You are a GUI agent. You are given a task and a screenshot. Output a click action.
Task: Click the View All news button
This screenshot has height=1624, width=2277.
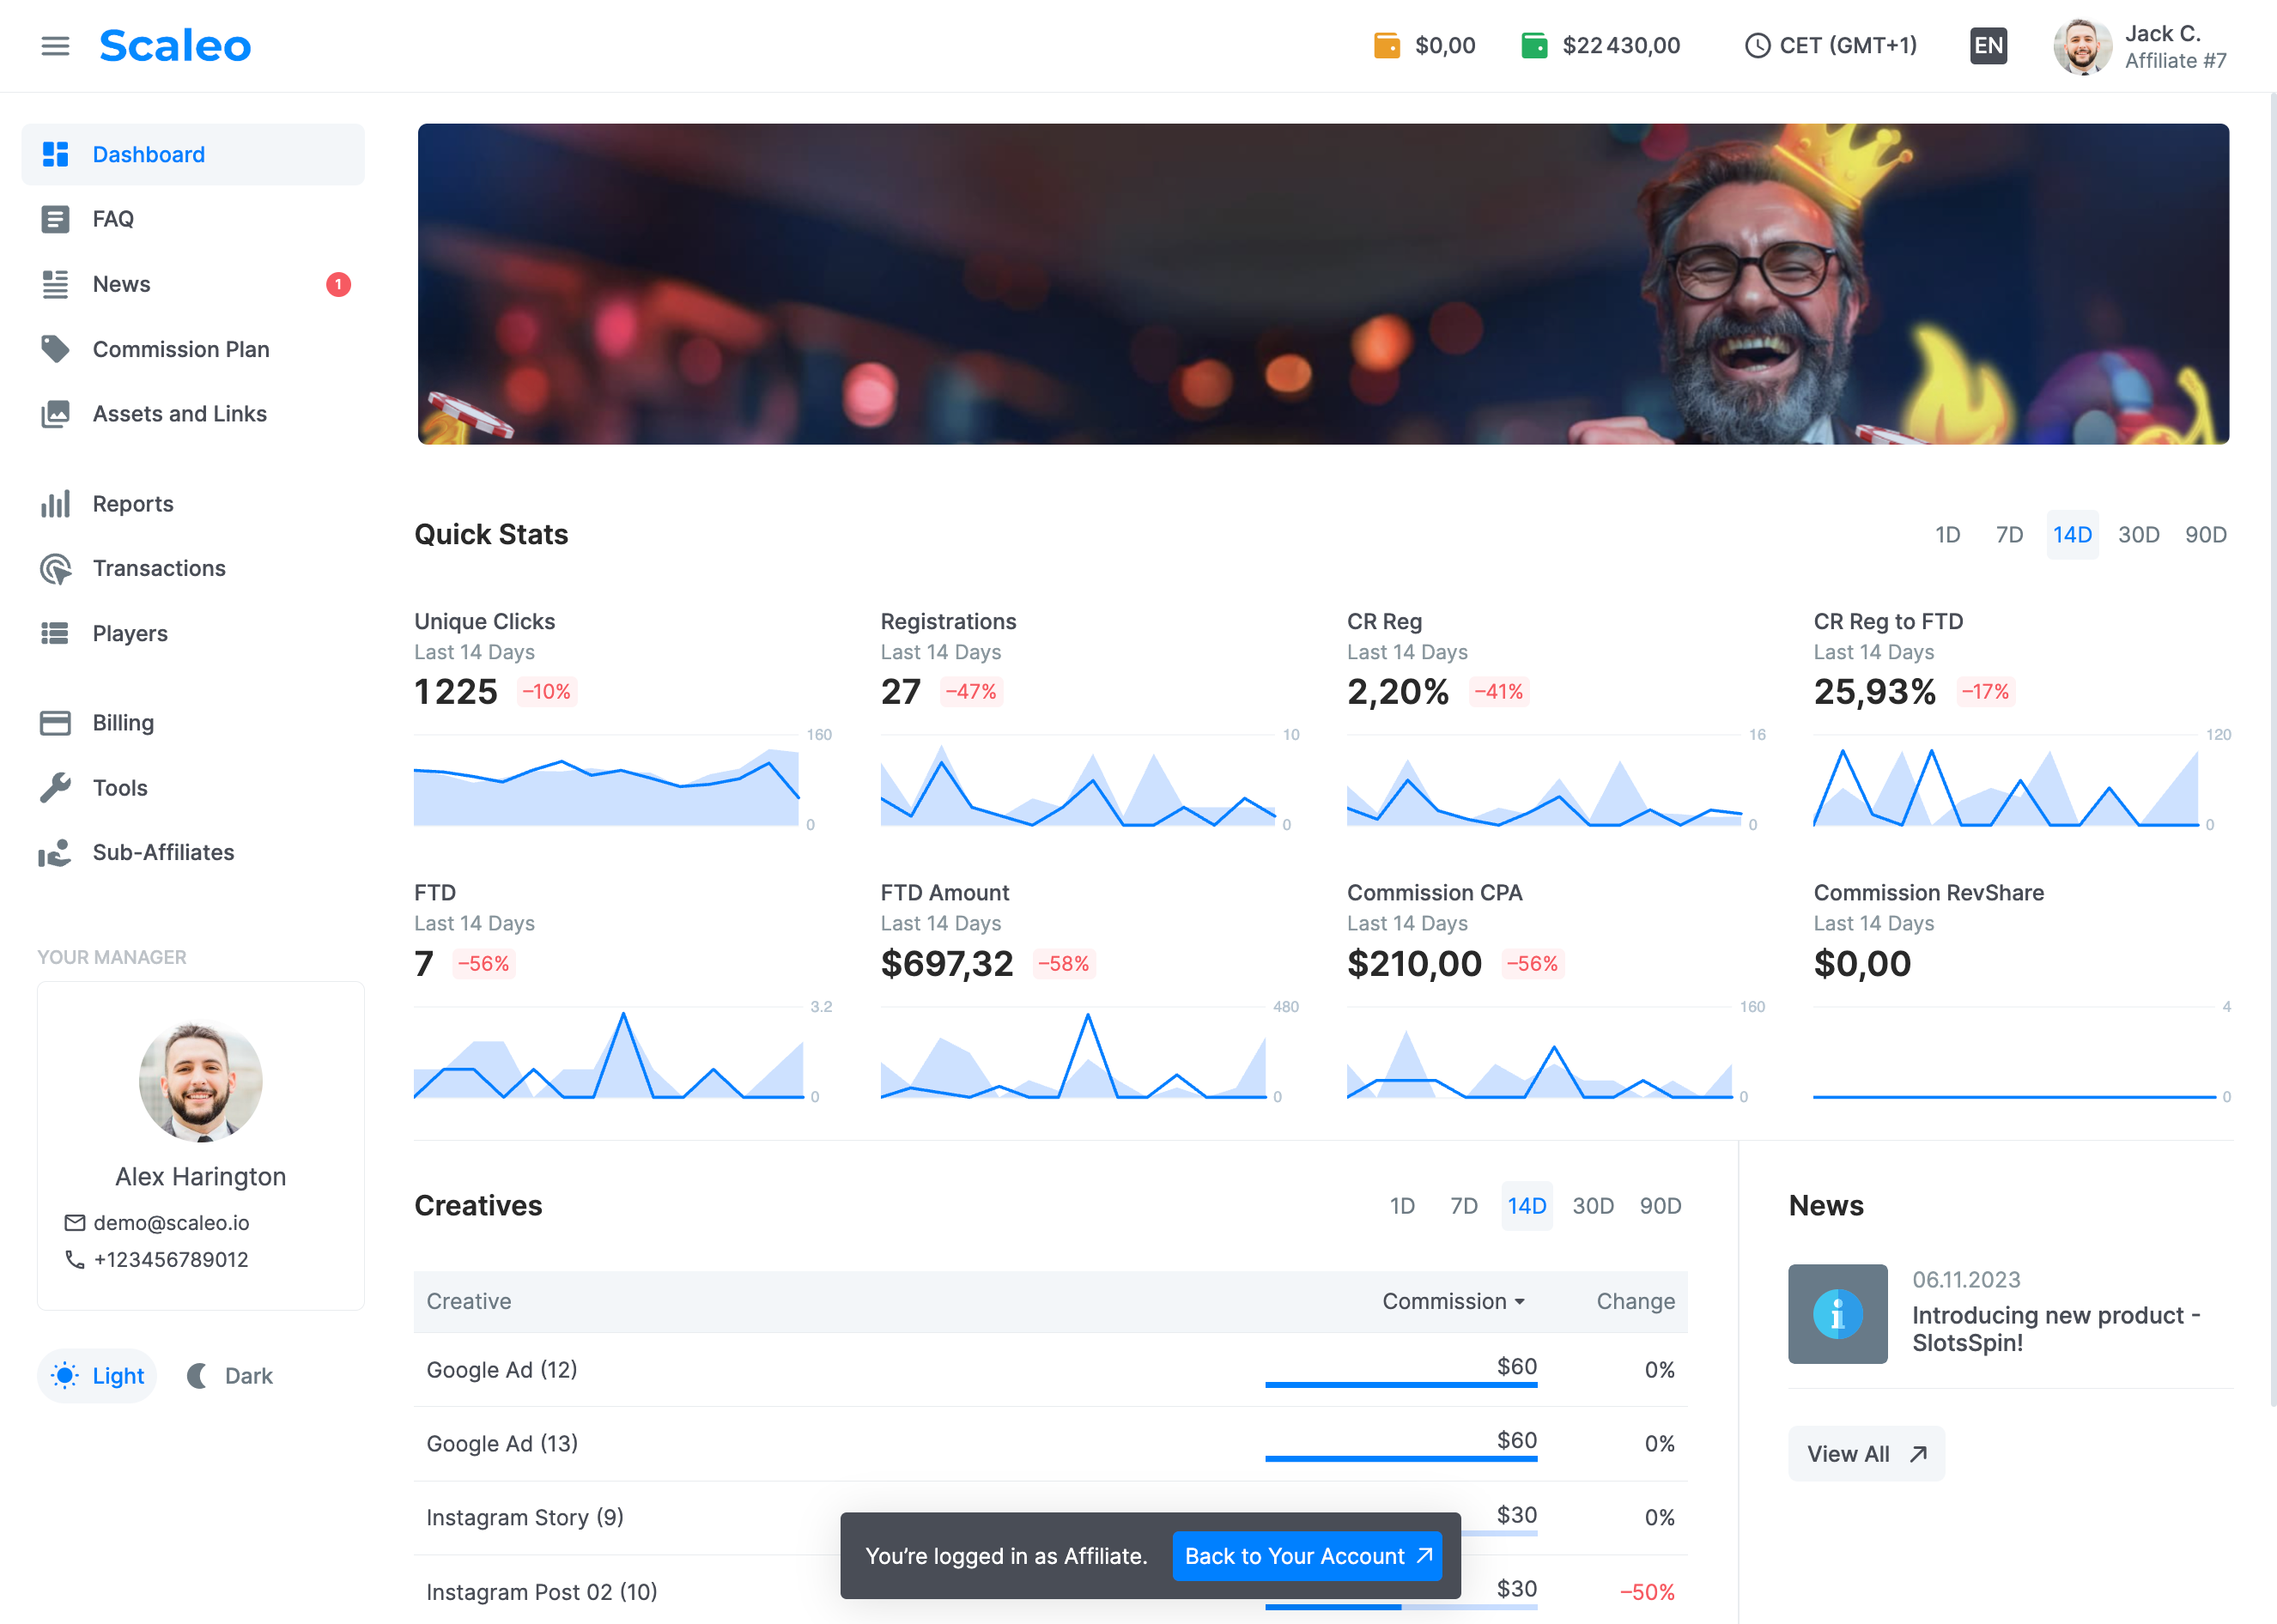1865,1453
